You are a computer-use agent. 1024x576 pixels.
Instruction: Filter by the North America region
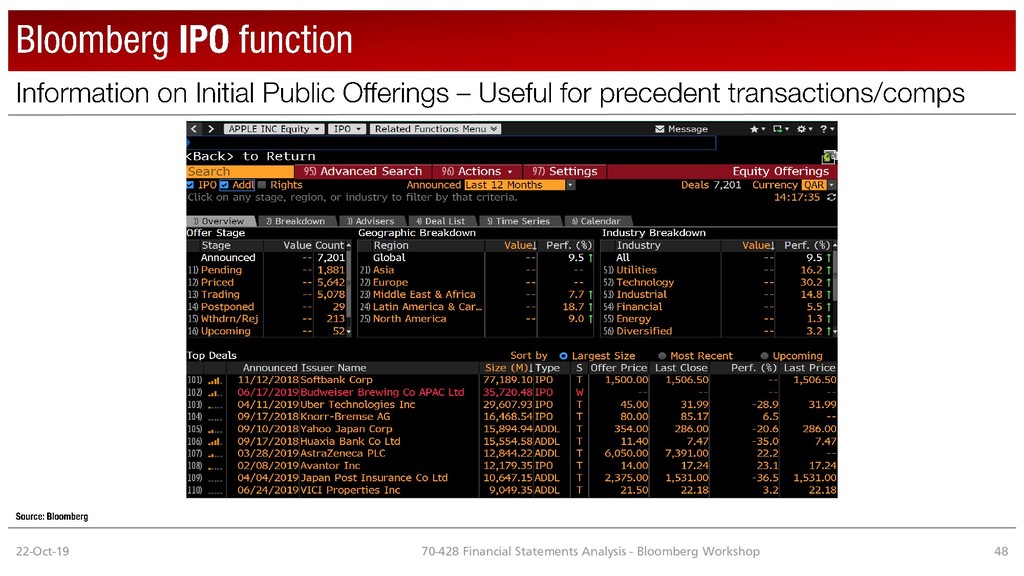pos(409,319)
